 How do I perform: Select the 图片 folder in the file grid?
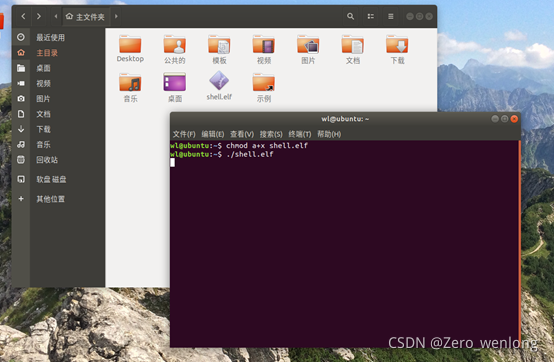pos(308,49)
